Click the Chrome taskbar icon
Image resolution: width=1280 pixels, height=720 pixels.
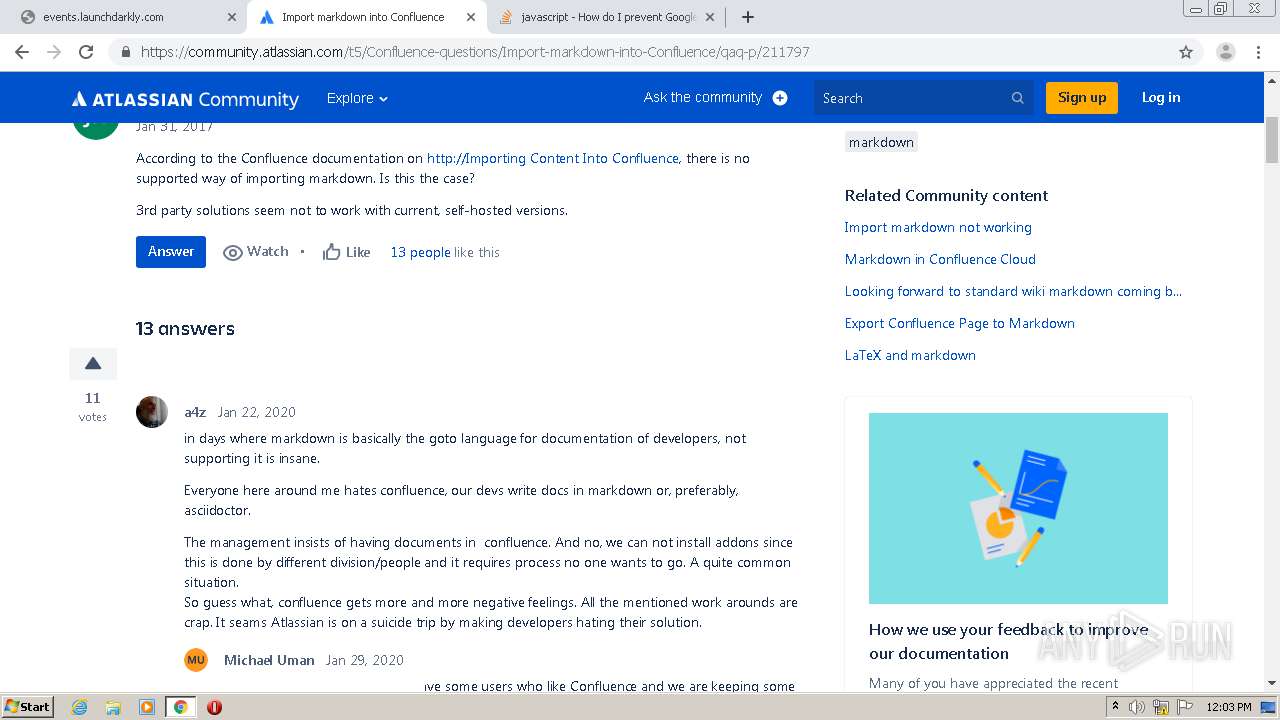coord(180,707)
